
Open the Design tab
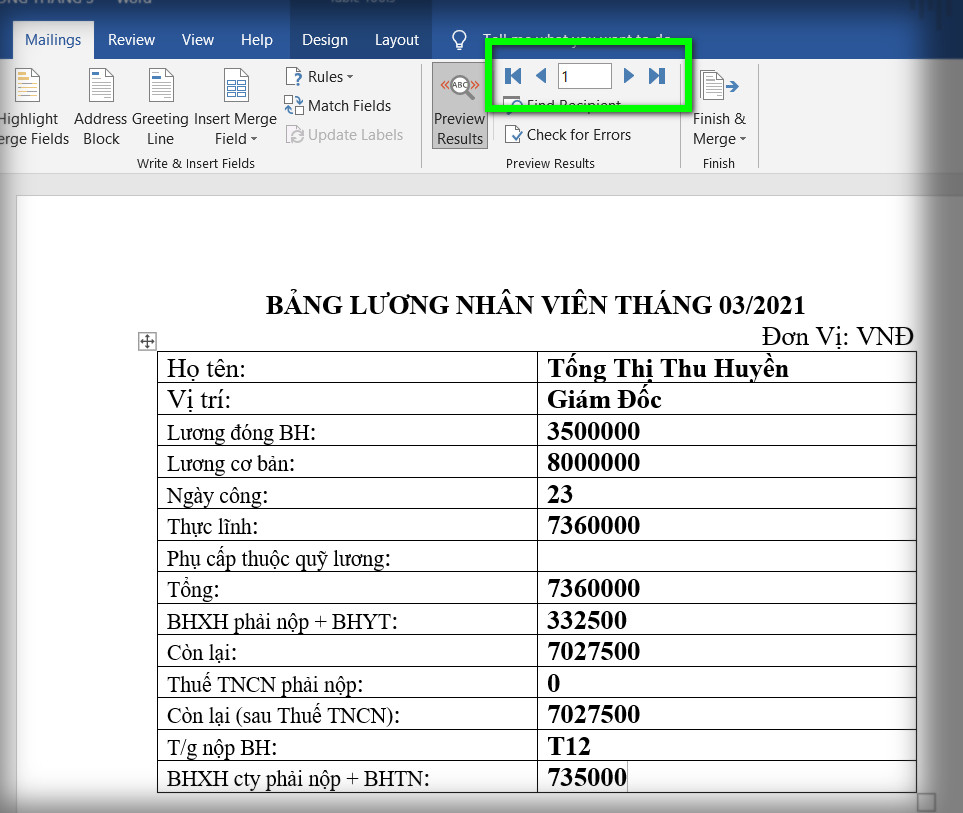pyautogui.click(x=325, y=40)
